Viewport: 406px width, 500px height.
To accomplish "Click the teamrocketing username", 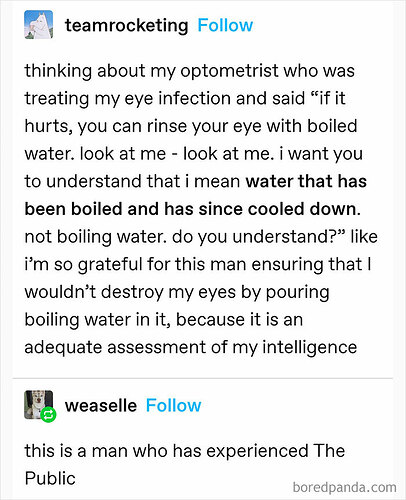I will click(x=127, y=26).
